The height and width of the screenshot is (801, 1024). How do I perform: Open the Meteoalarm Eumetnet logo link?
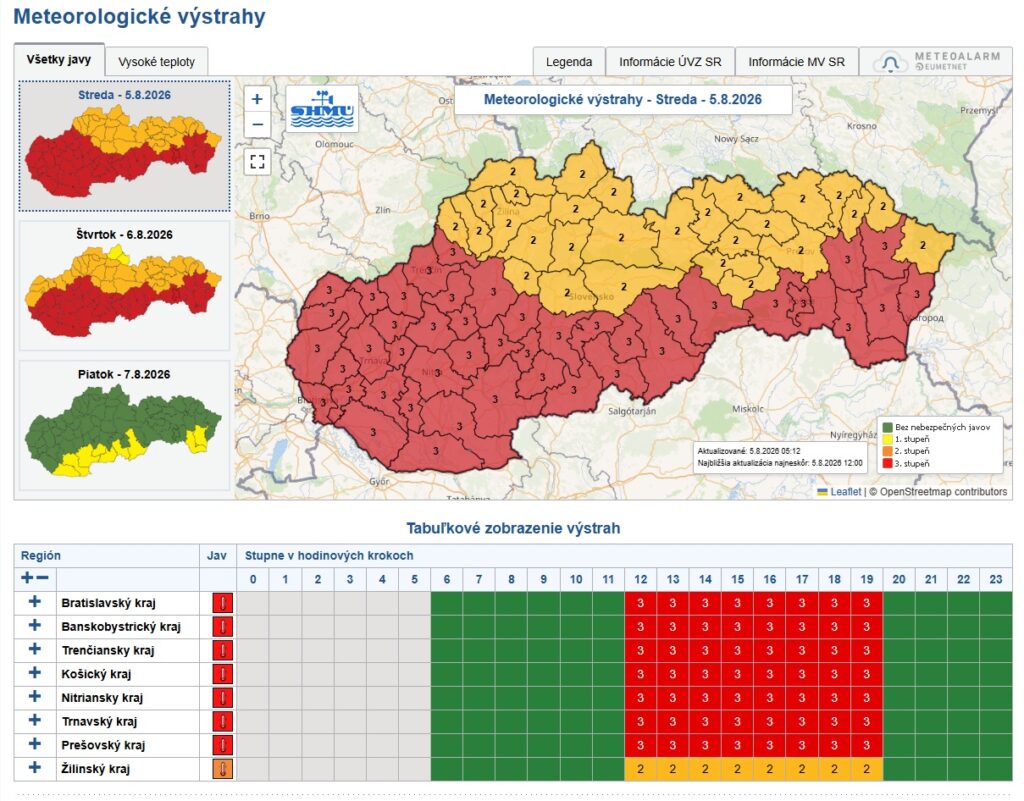[936, 61]
